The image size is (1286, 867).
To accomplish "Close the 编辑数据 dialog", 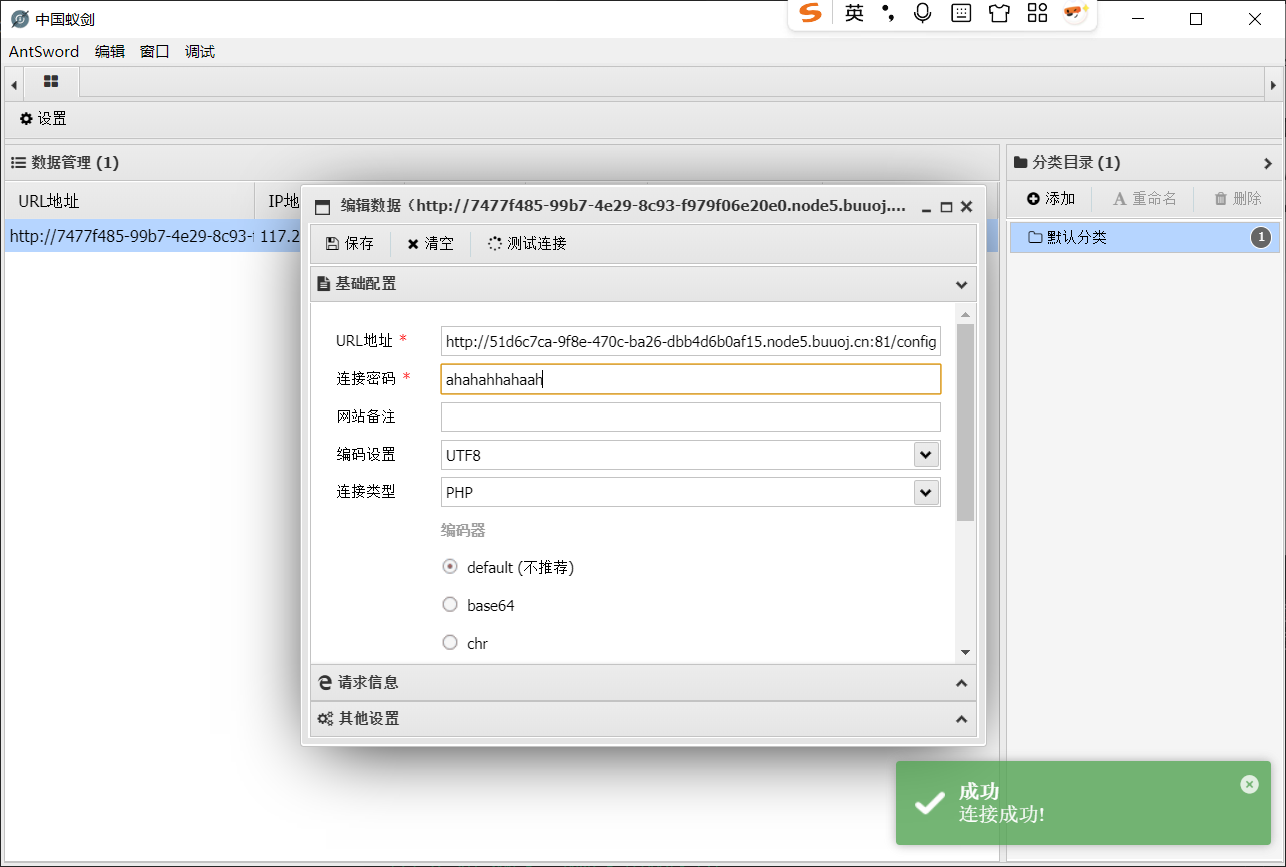I will [x=966, y=207].
